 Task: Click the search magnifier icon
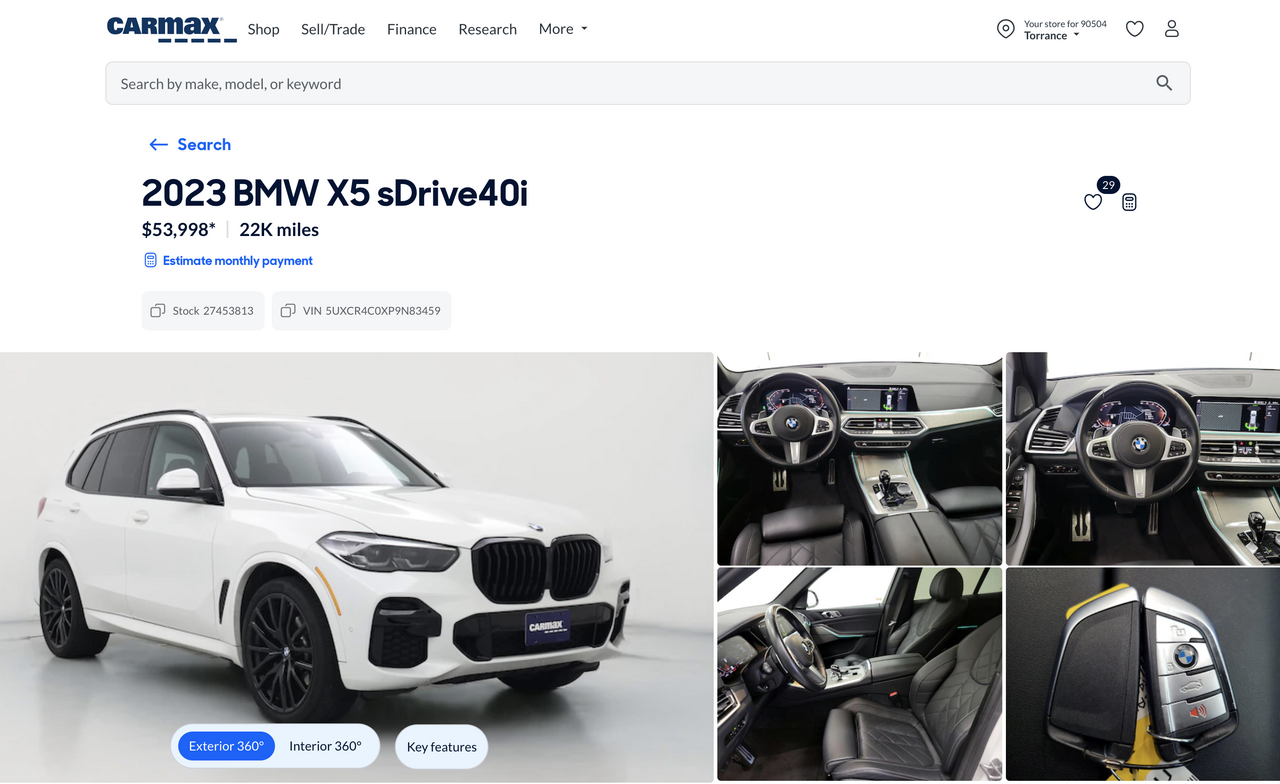pos(1164,83)
